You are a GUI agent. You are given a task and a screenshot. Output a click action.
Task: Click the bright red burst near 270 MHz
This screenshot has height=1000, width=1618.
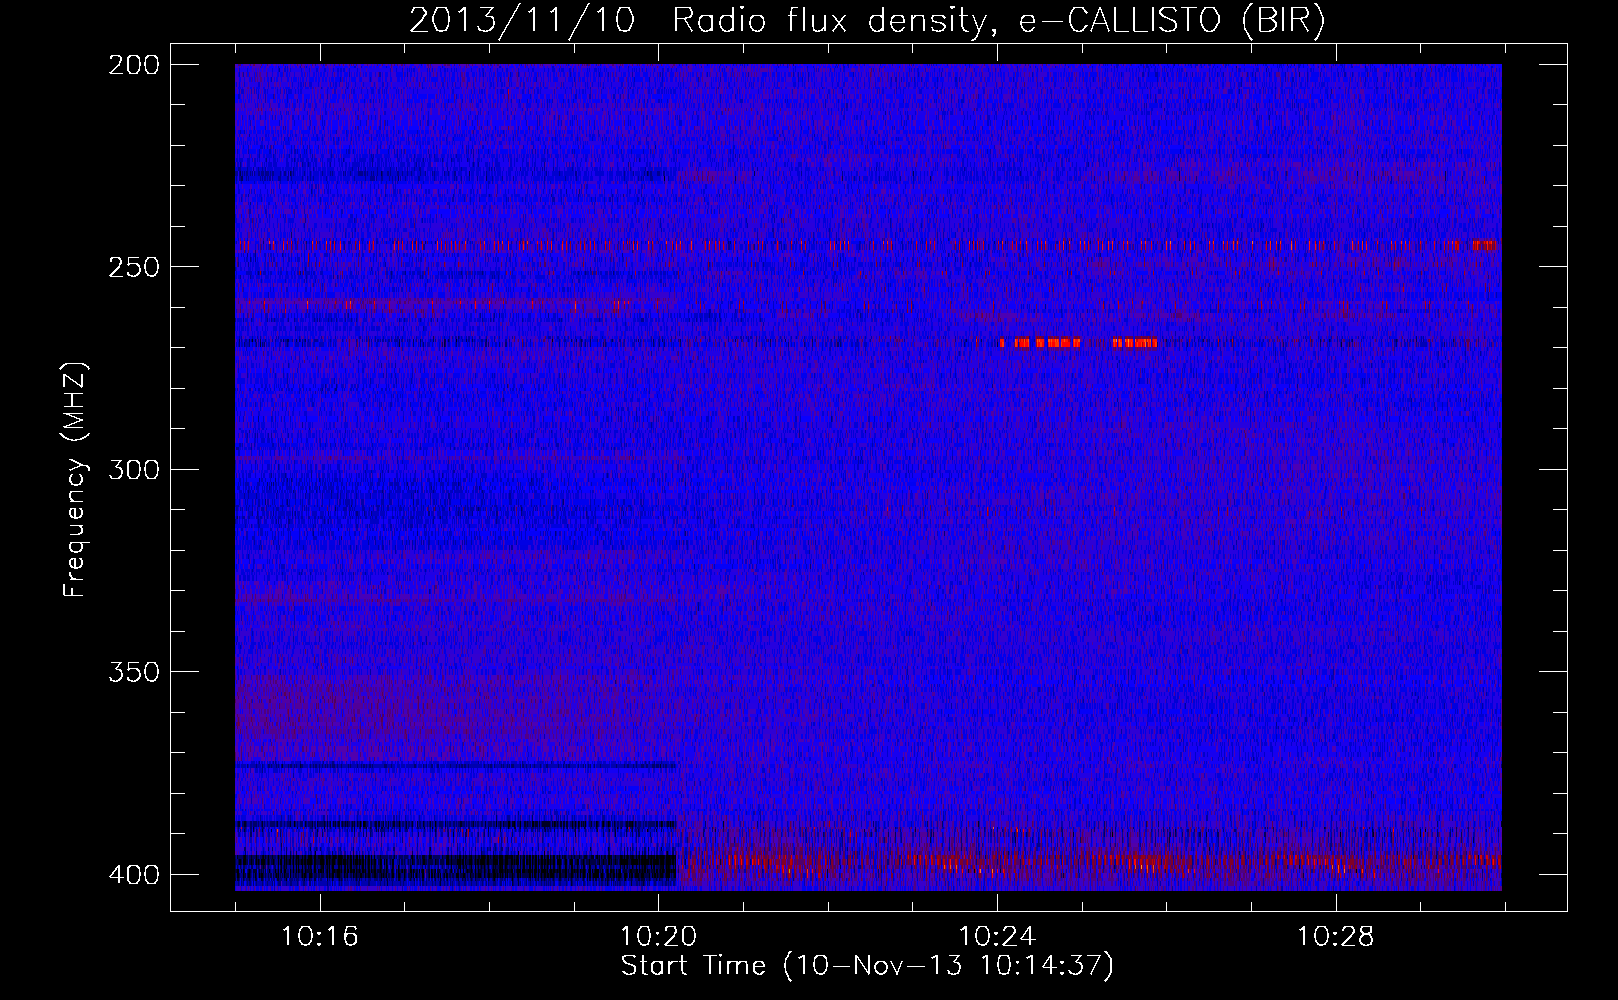1079,343
